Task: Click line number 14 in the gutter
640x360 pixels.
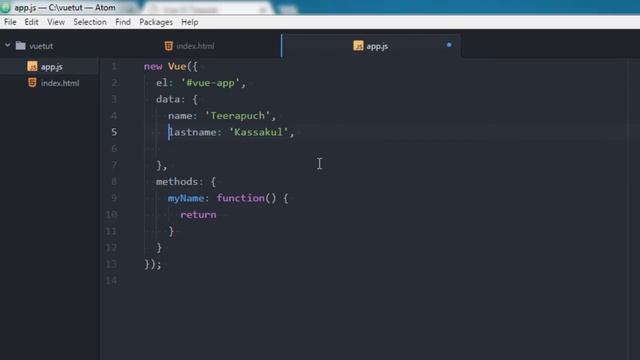Action: [111, 280]
